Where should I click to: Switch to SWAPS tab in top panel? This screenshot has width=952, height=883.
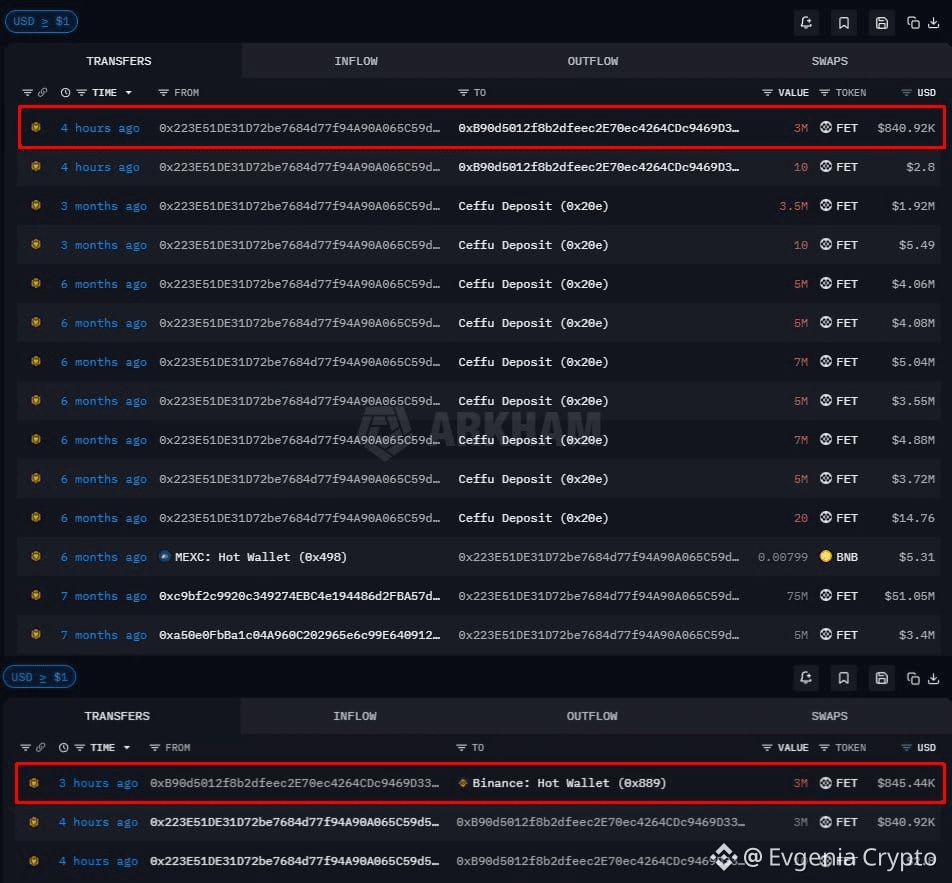[829, 61]
